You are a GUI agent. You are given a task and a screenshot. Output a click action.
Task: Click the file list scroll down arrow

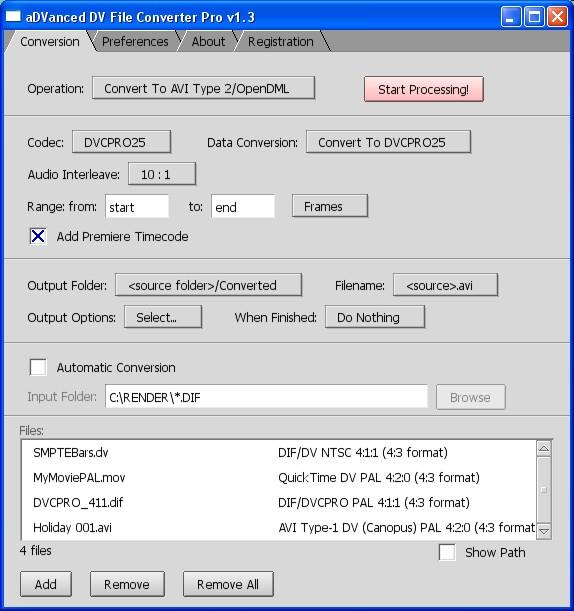coord(544,531)
